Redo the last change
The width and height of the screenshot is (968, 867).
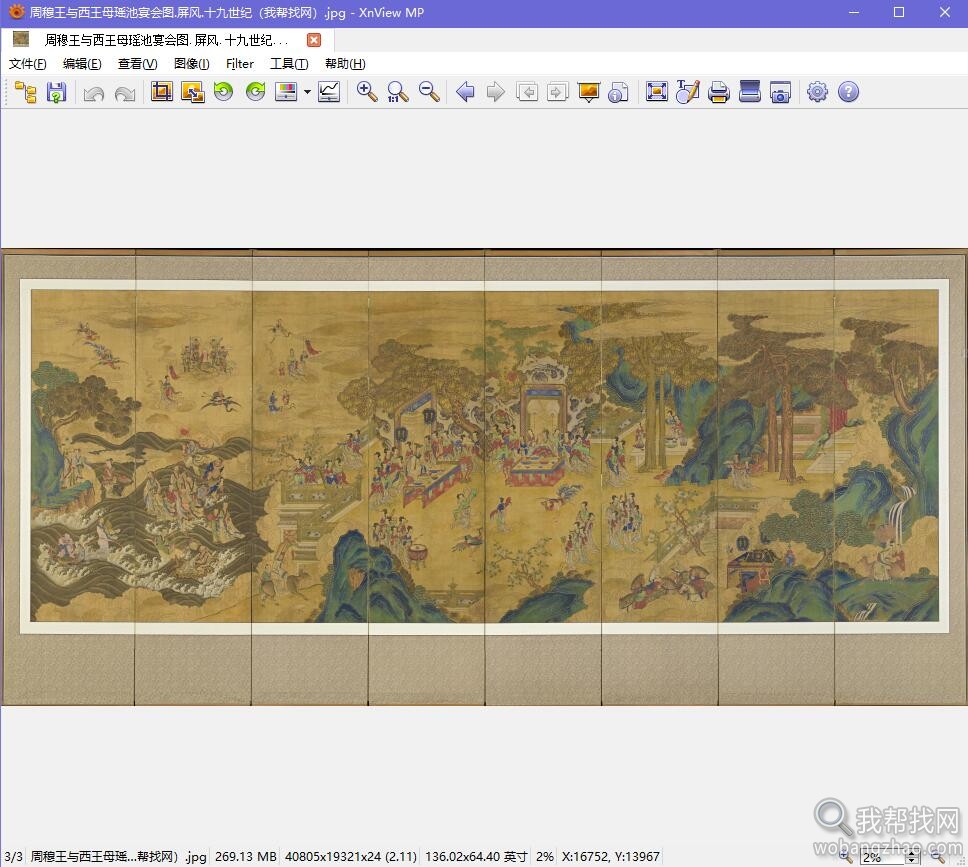125,93
